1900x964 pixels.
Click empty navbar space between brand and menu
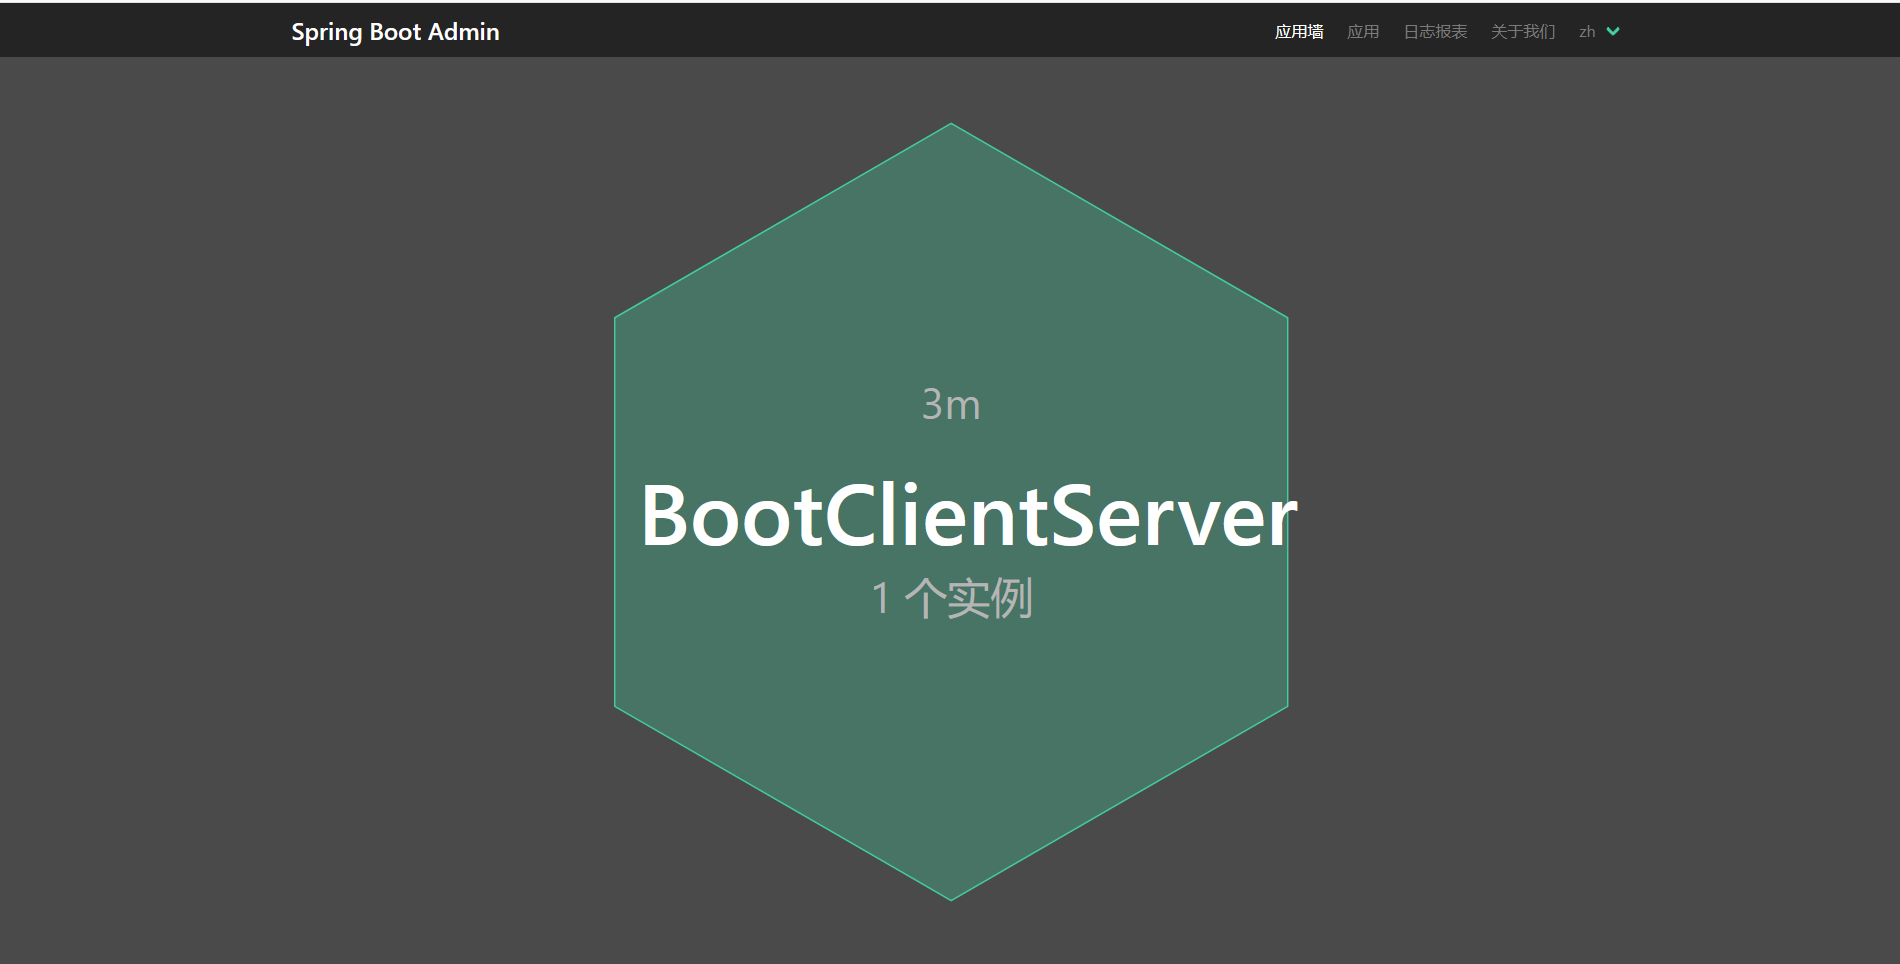click(880, 32)
